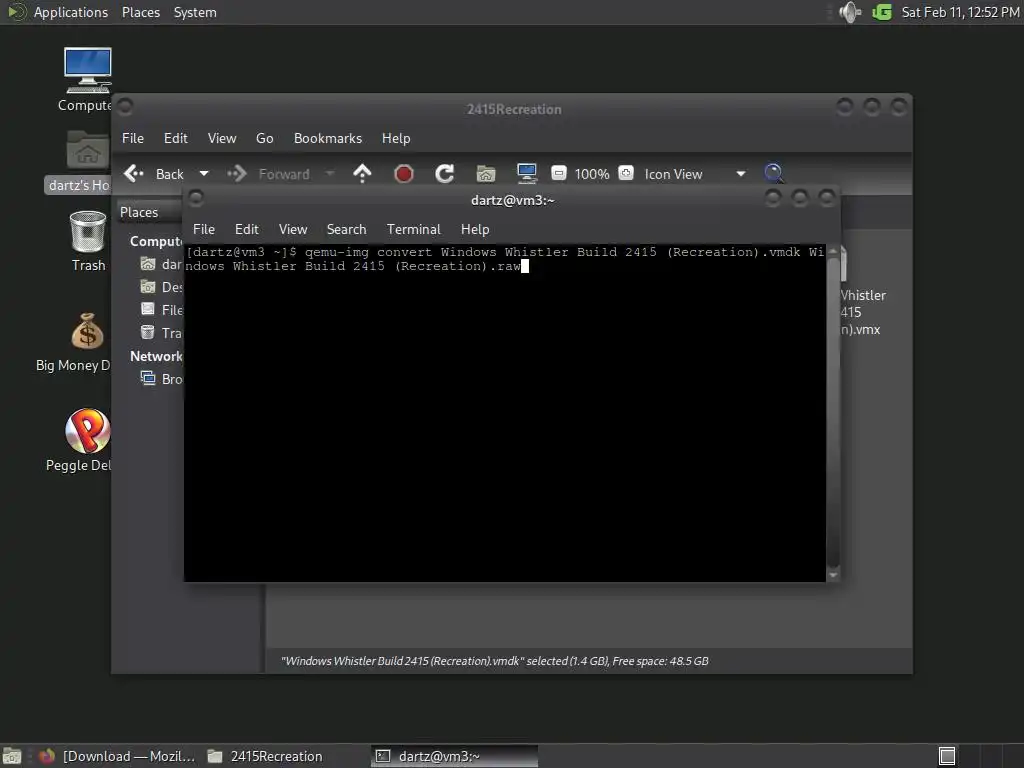This screenshot has height=768, width=1024.
Task: Open Trash desktop icon
Action: click(x=88, y=241)
